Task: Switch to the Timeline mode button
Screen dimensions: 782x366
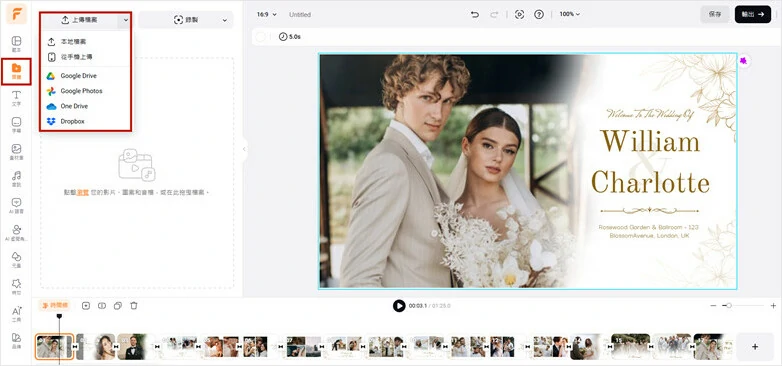Action: coord(54,305)
